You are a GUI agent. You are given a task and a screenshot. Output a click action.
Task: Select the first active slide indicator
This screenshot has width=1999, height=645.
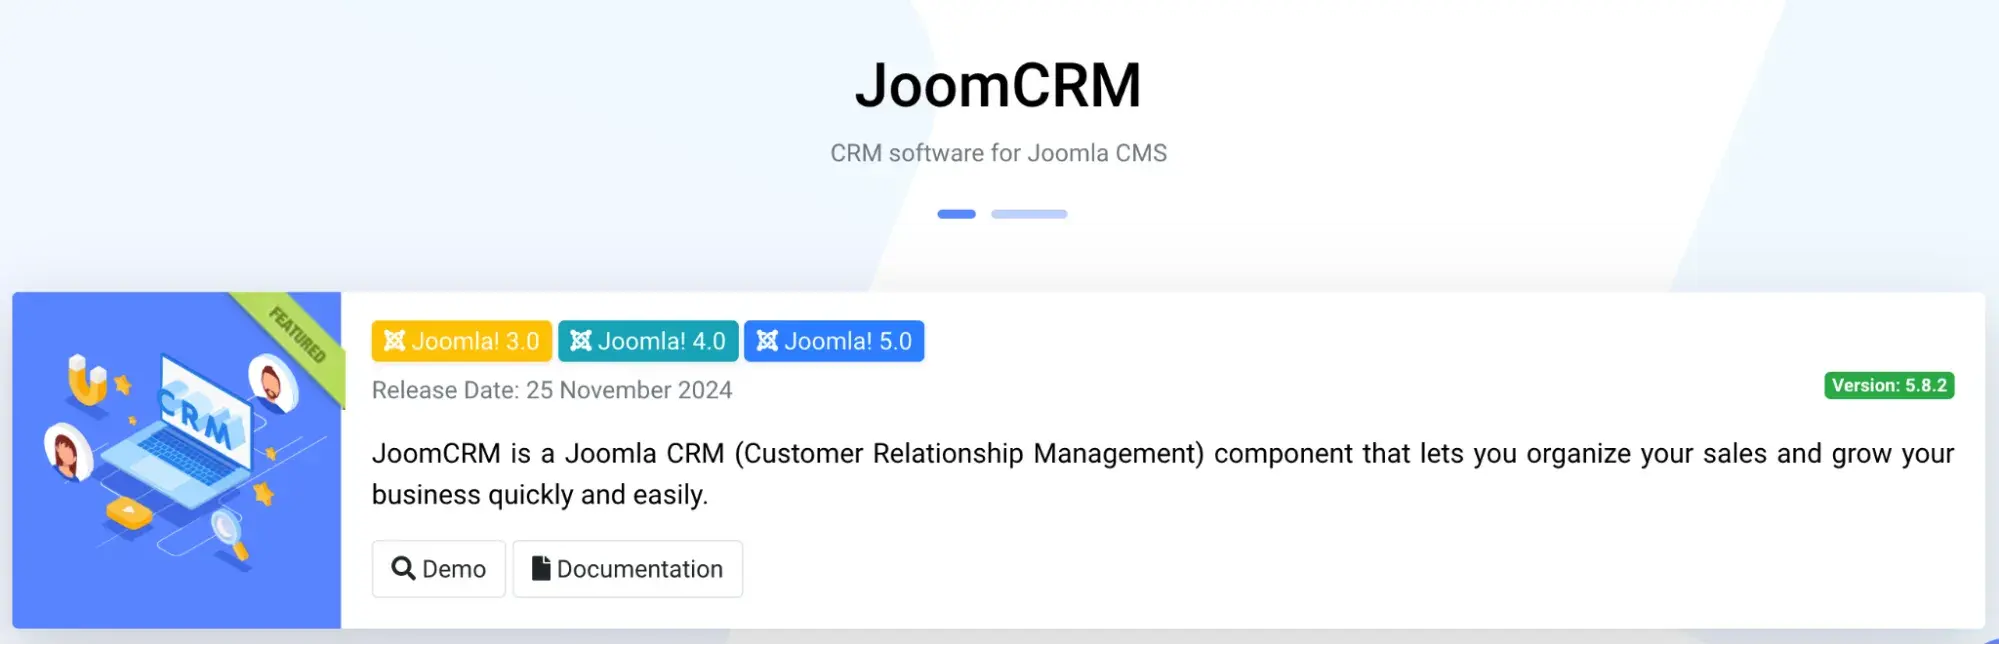click(x=956, y=214)
